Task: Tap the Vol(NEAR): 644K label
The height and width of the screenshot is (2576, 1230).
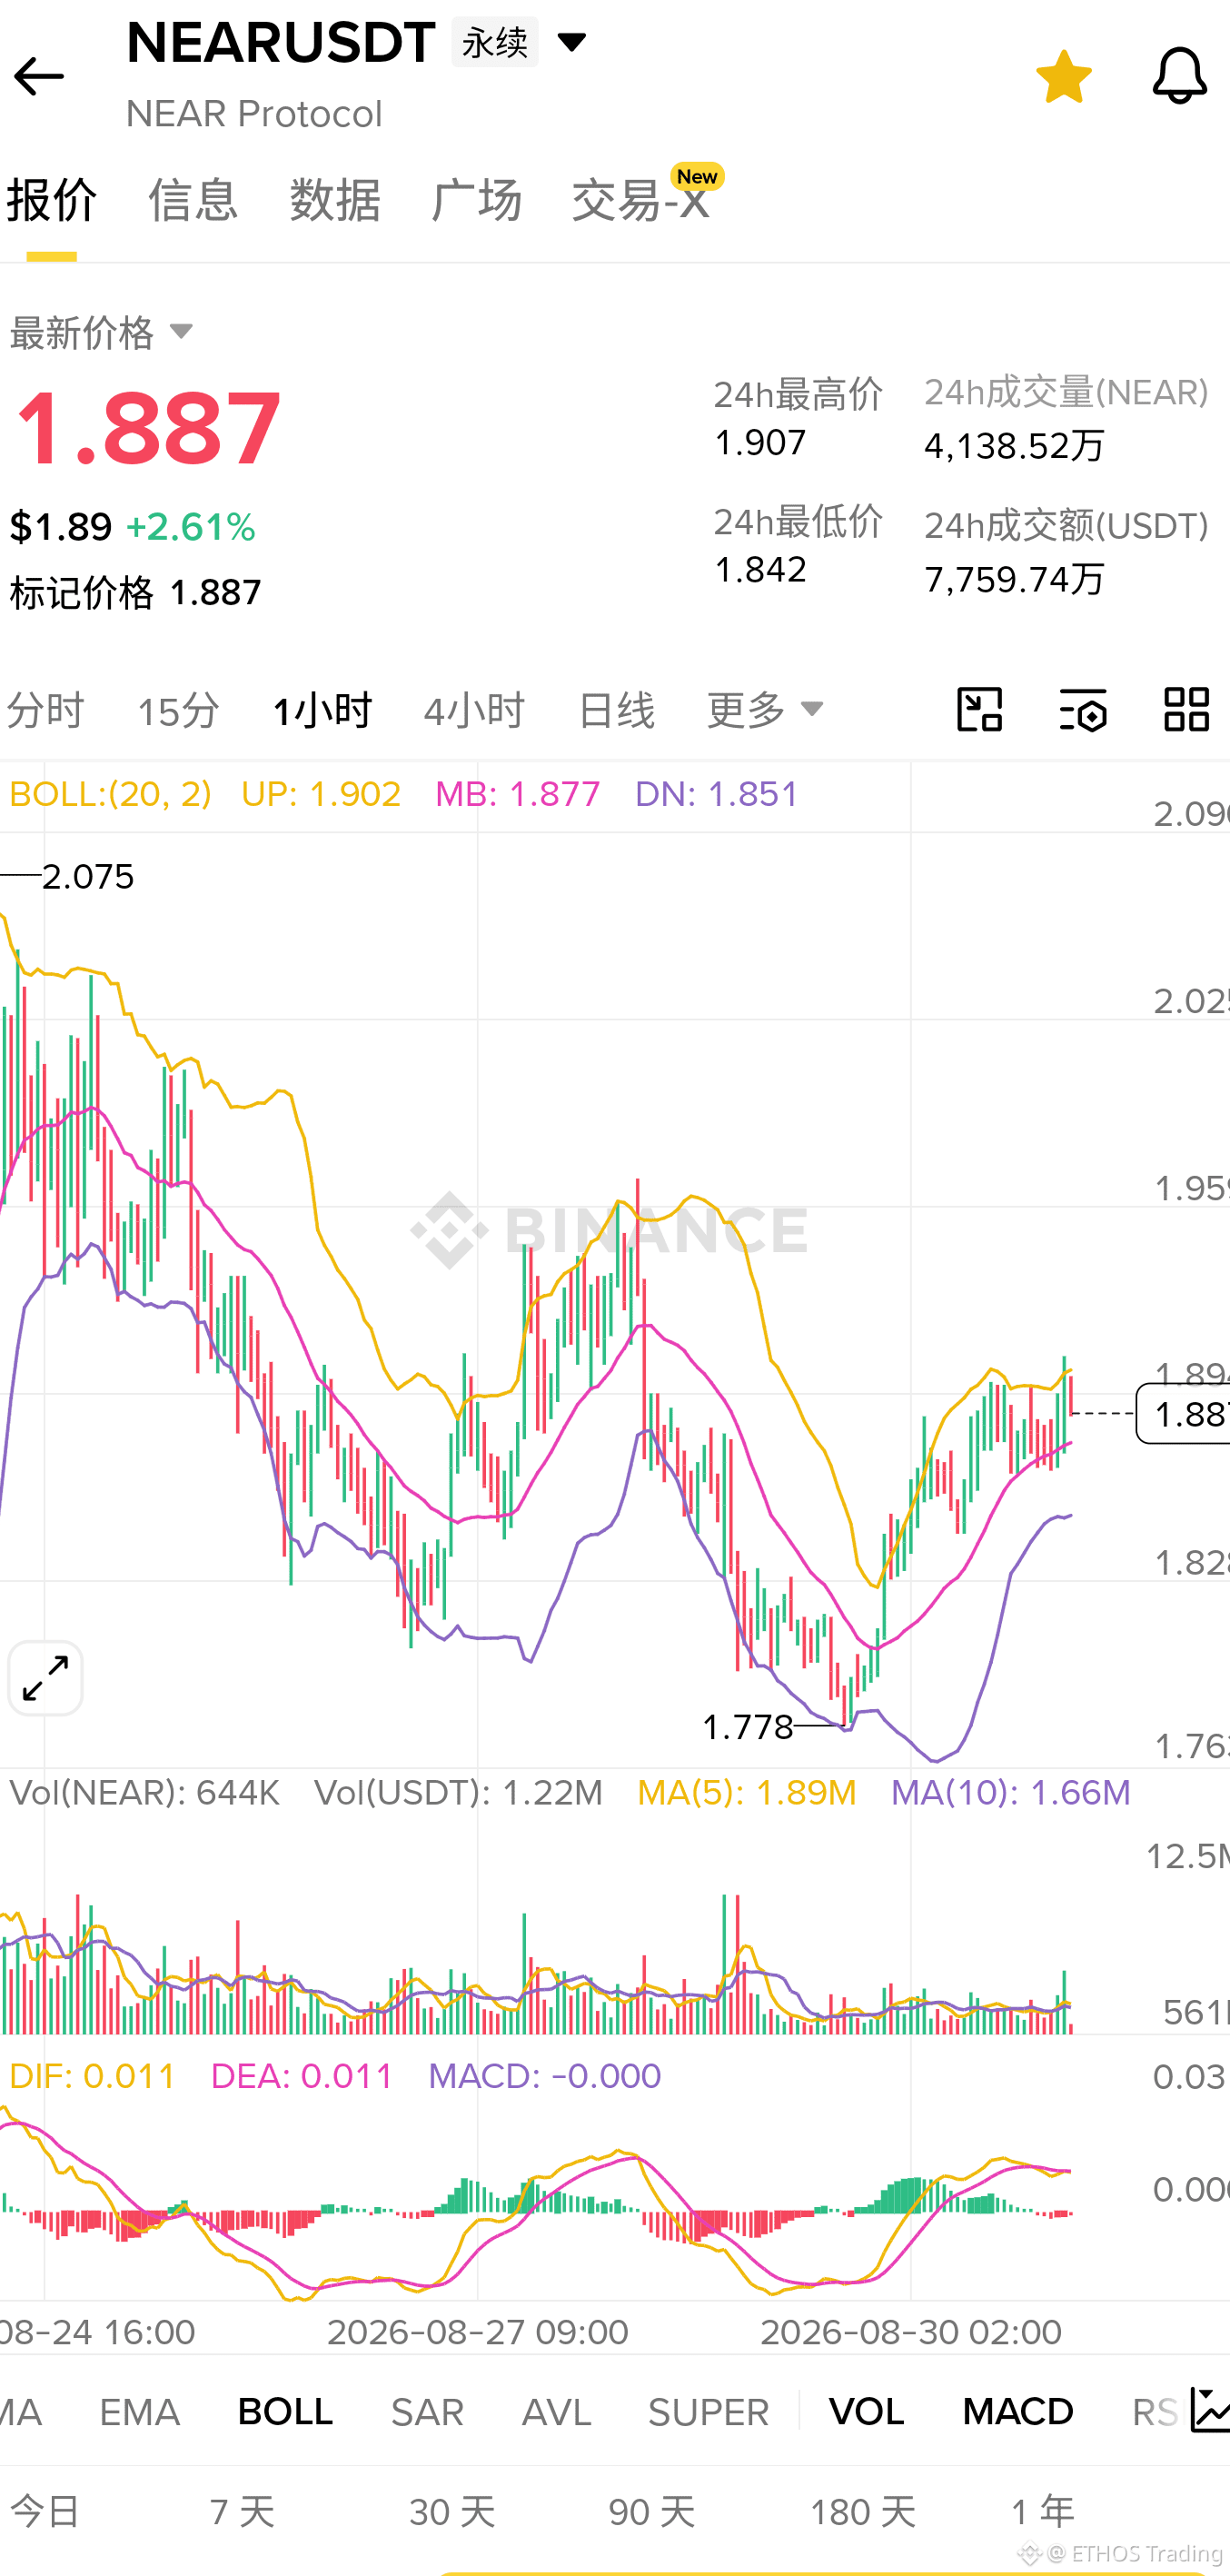Action: click(145, 1793)
